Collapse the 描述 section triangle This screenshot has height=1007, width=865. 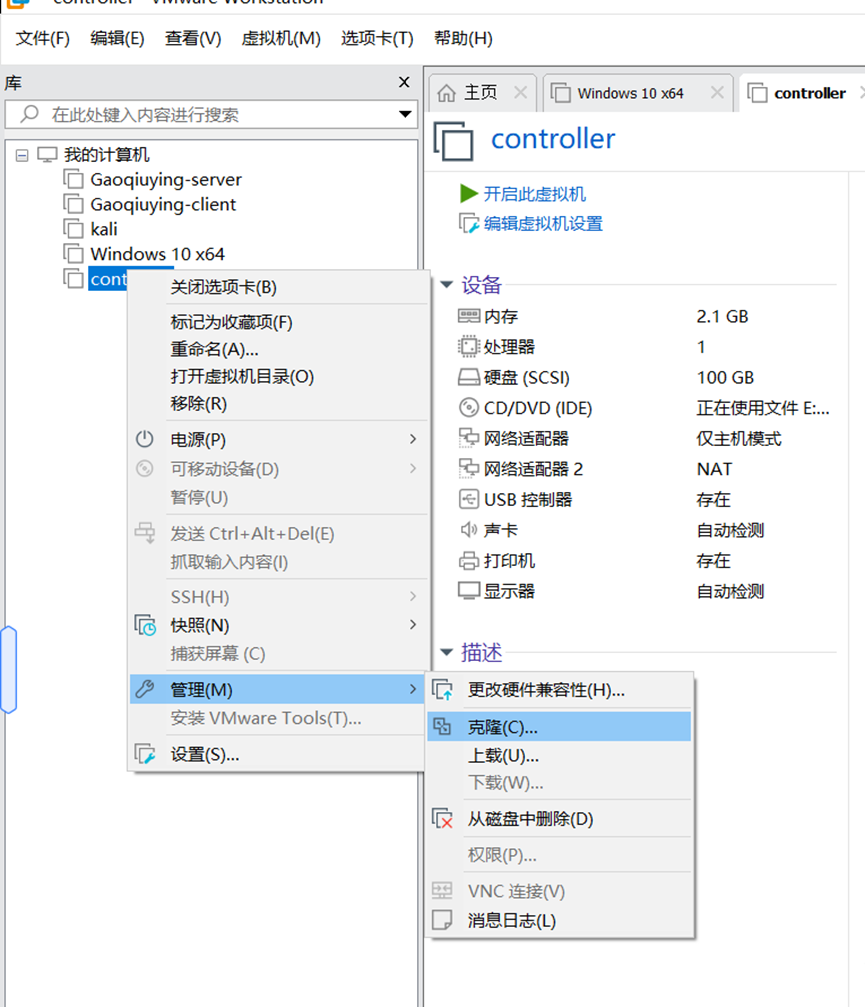(x=447, y=652)
